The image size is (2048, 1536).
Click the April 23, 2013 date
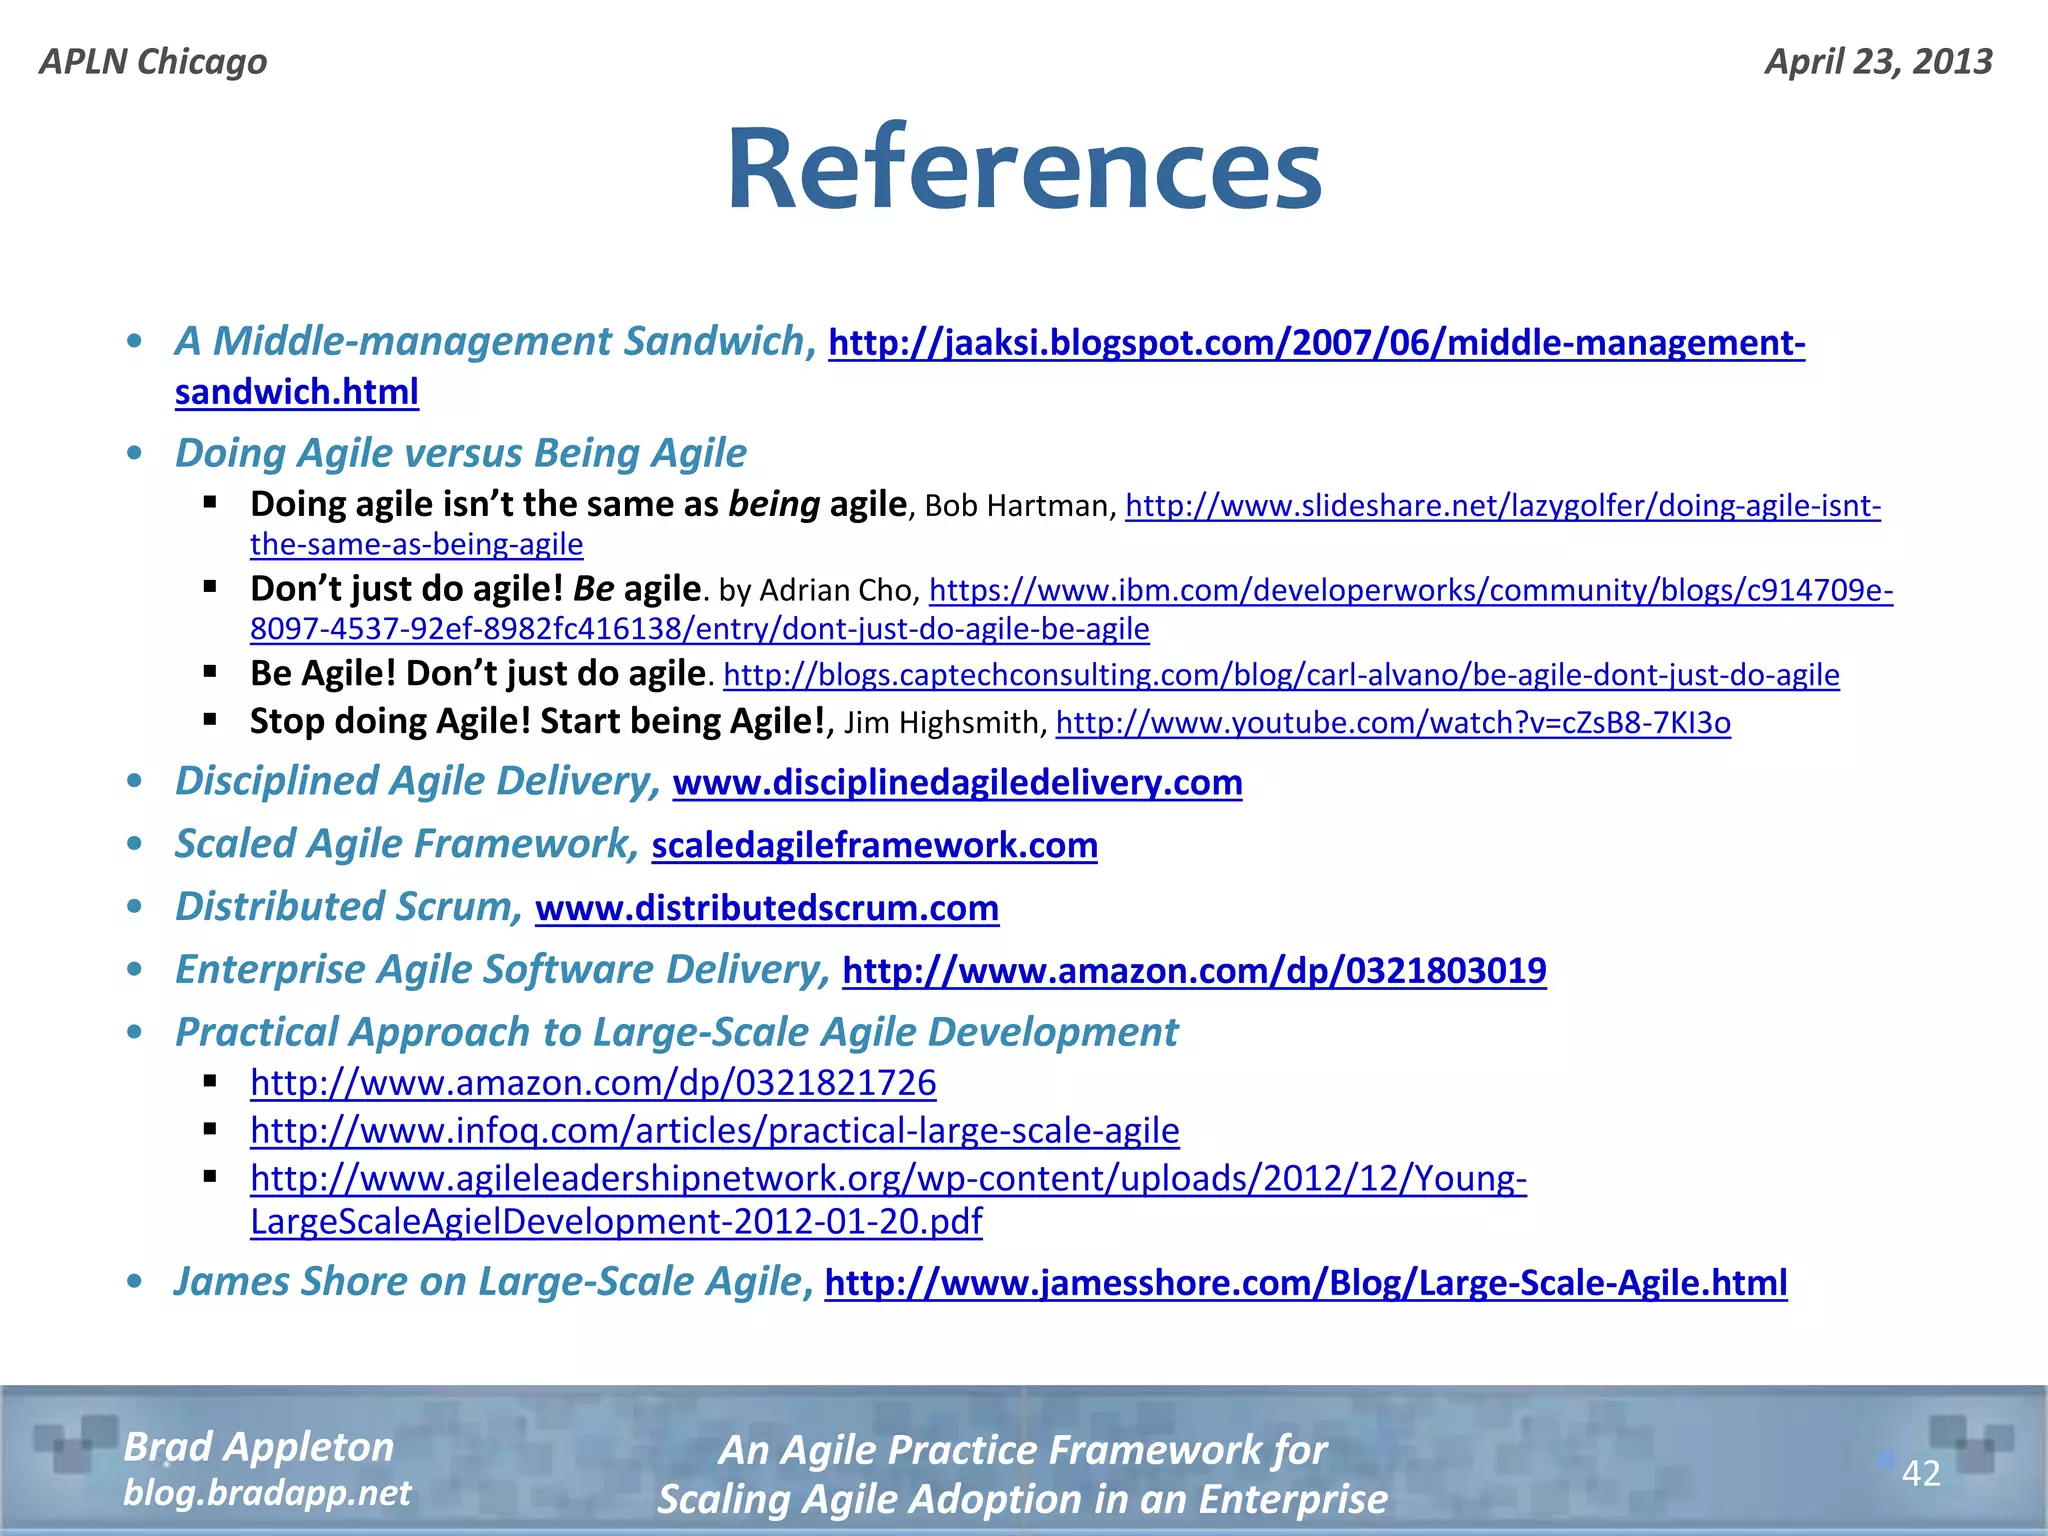tap(1878, 61)
